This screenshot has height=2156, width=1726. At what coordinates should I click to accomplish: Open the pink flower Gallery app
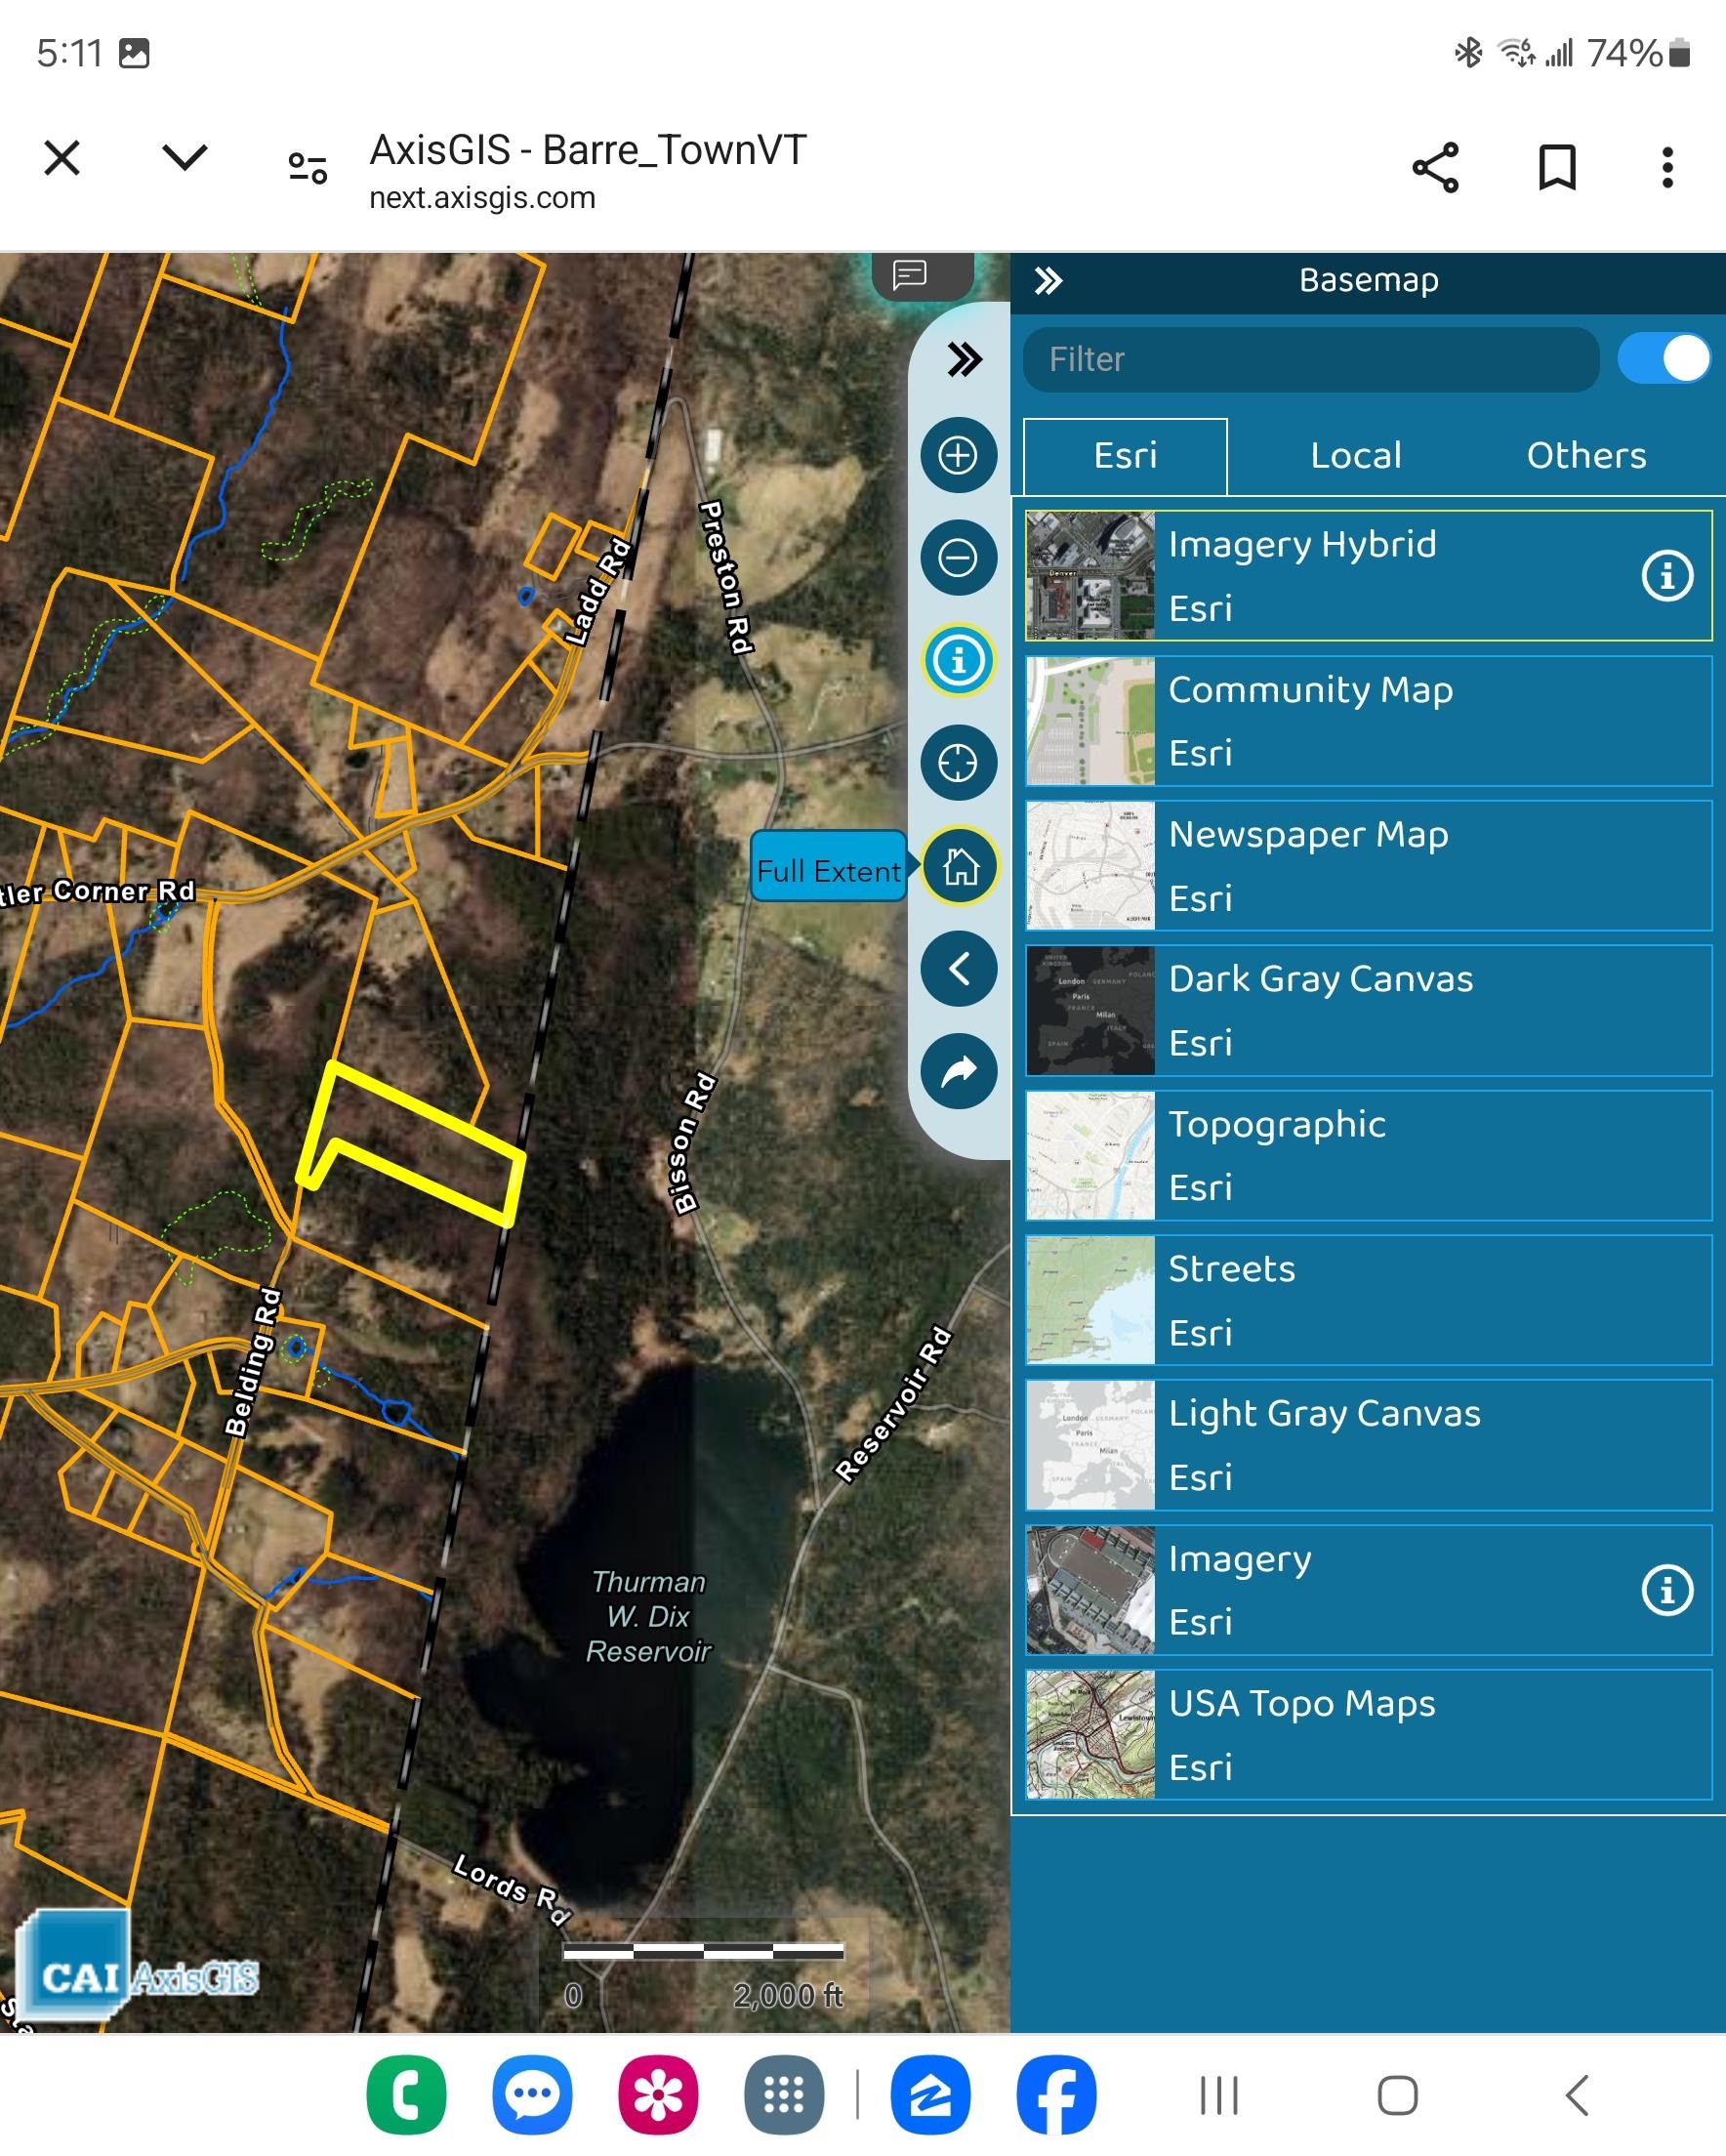tap(658, 2095)
